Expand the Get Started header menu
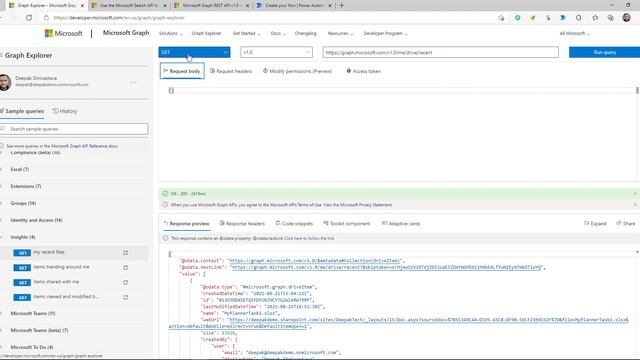The image size is (640, 360). 246,33
